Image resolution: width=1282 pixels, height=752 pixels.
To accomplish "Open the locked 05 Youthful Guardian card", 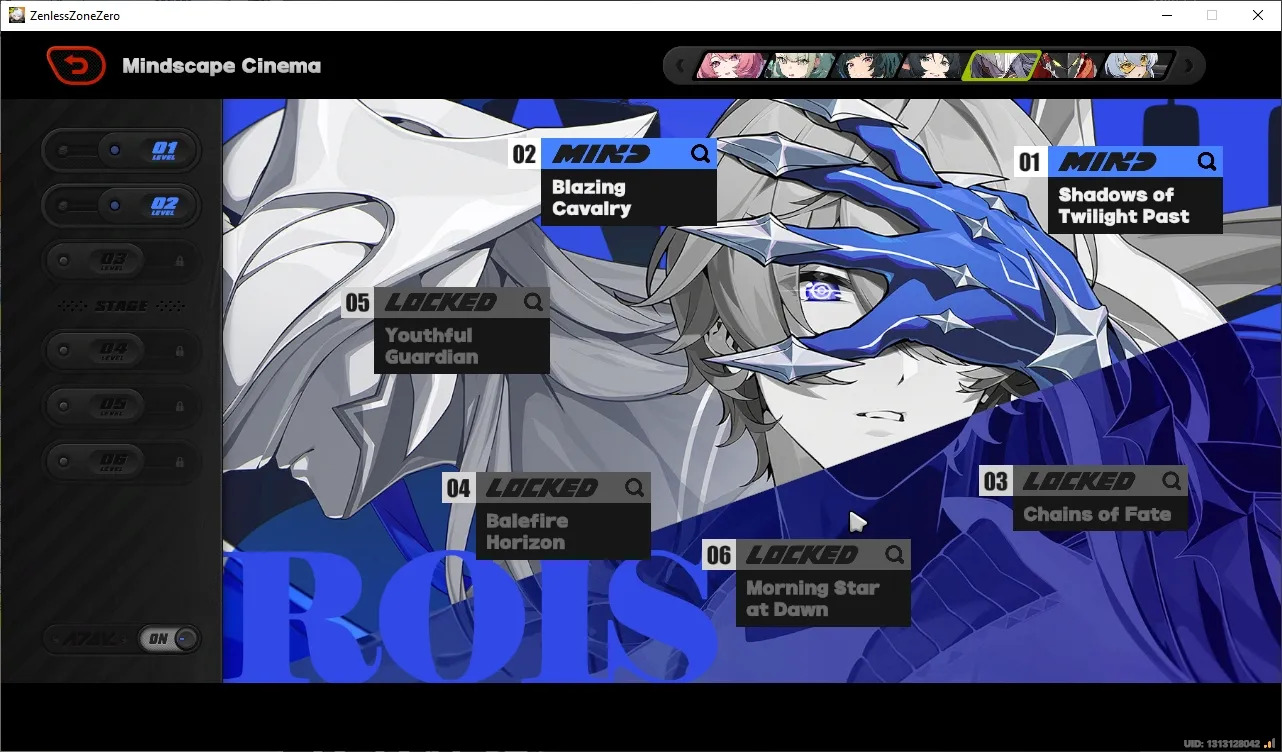I will [446, 330].
